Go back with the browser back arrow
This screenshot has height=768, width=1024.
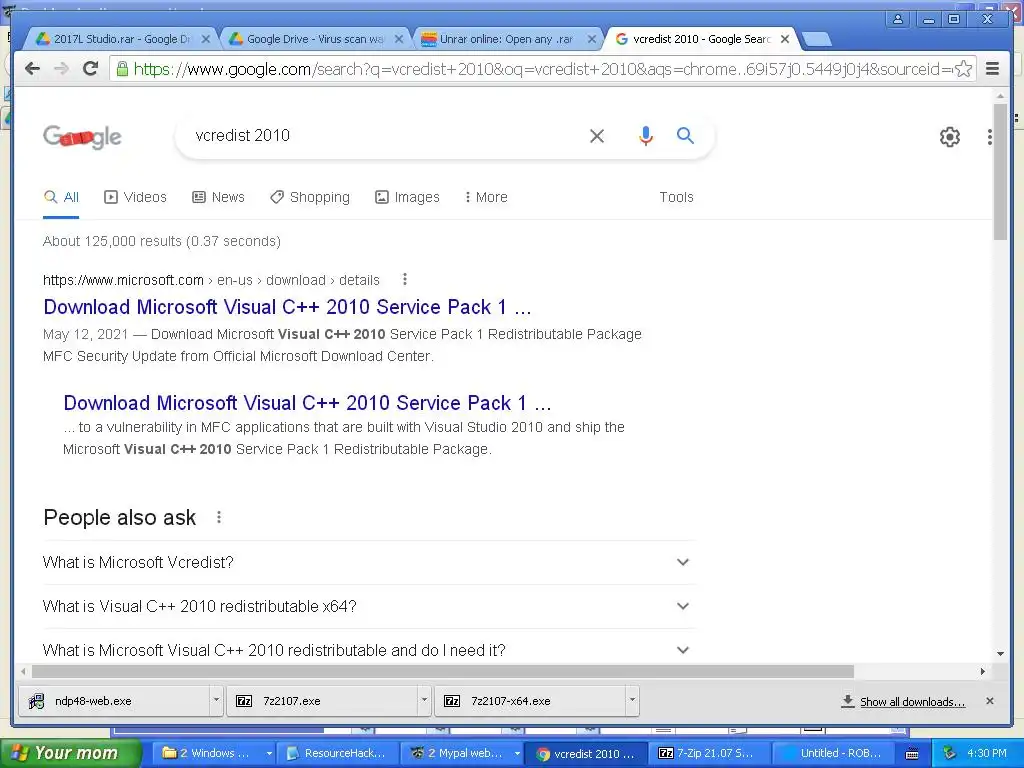32,69
